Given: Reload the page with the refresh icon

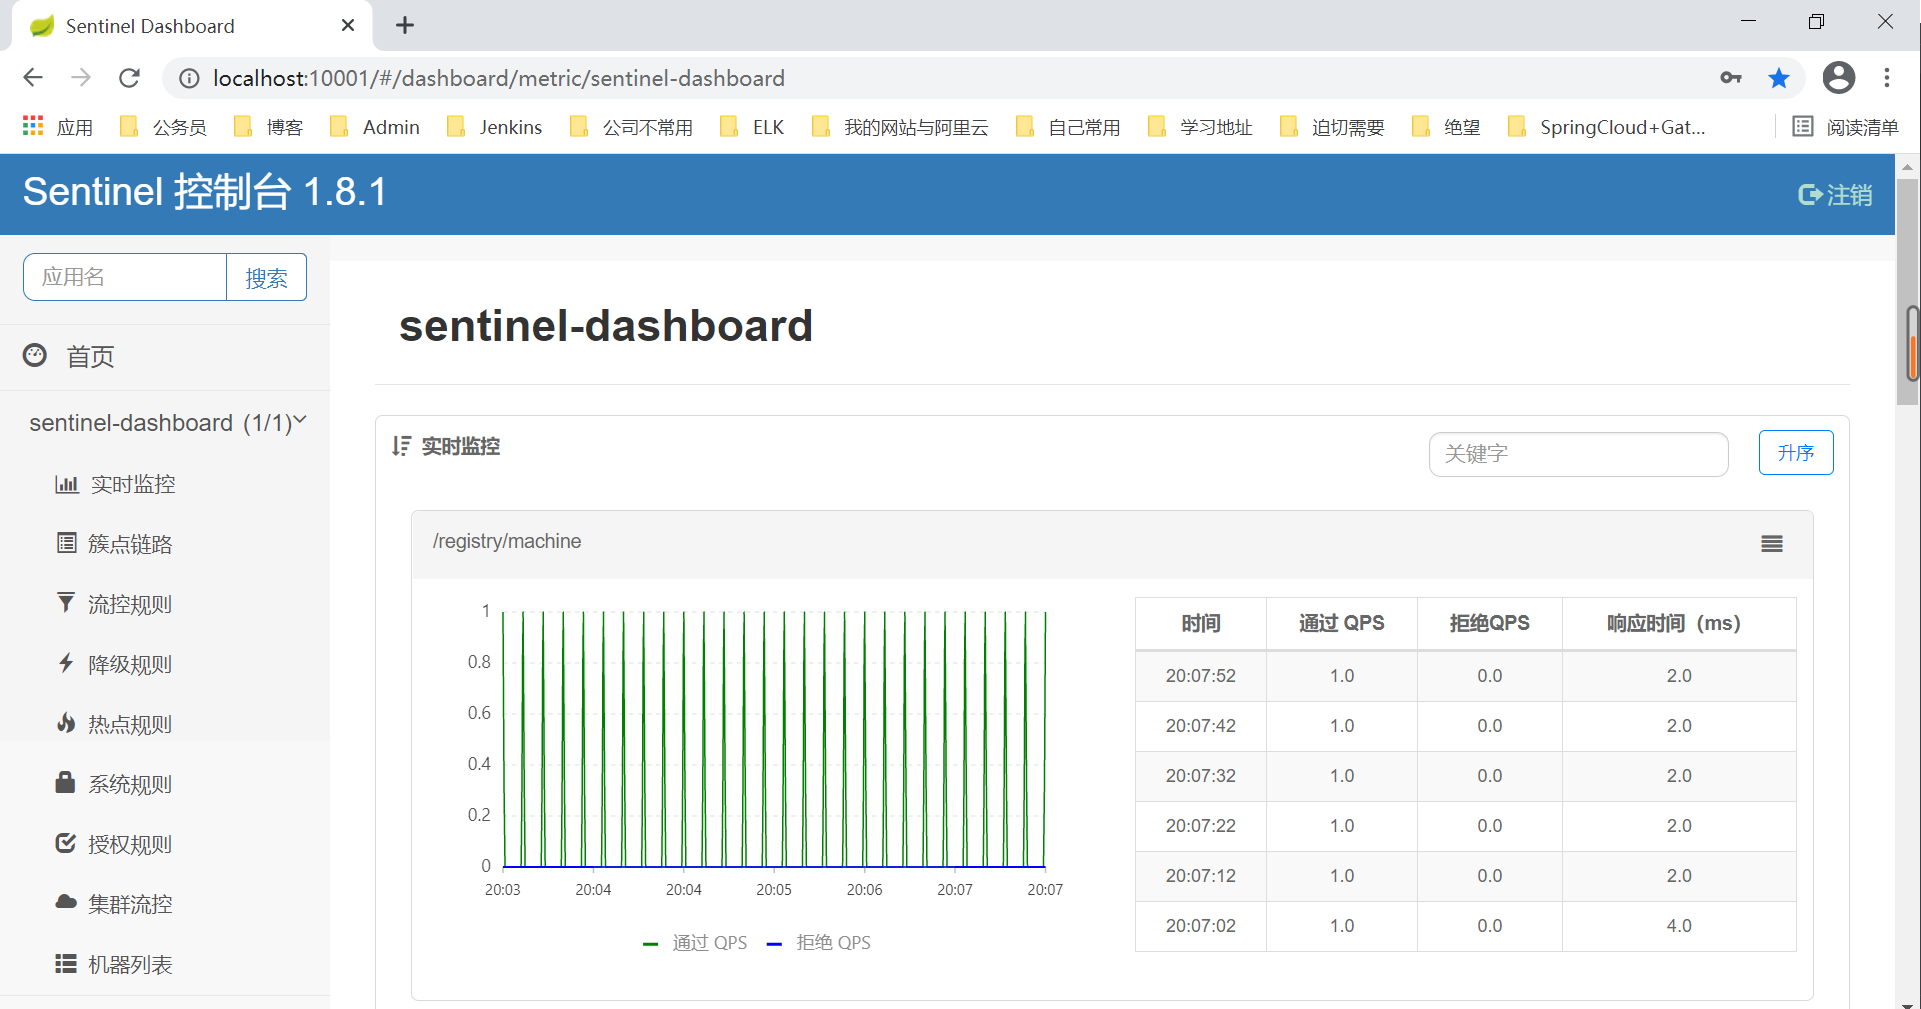Looking at the screenshot, I should [x=129, y=78].
